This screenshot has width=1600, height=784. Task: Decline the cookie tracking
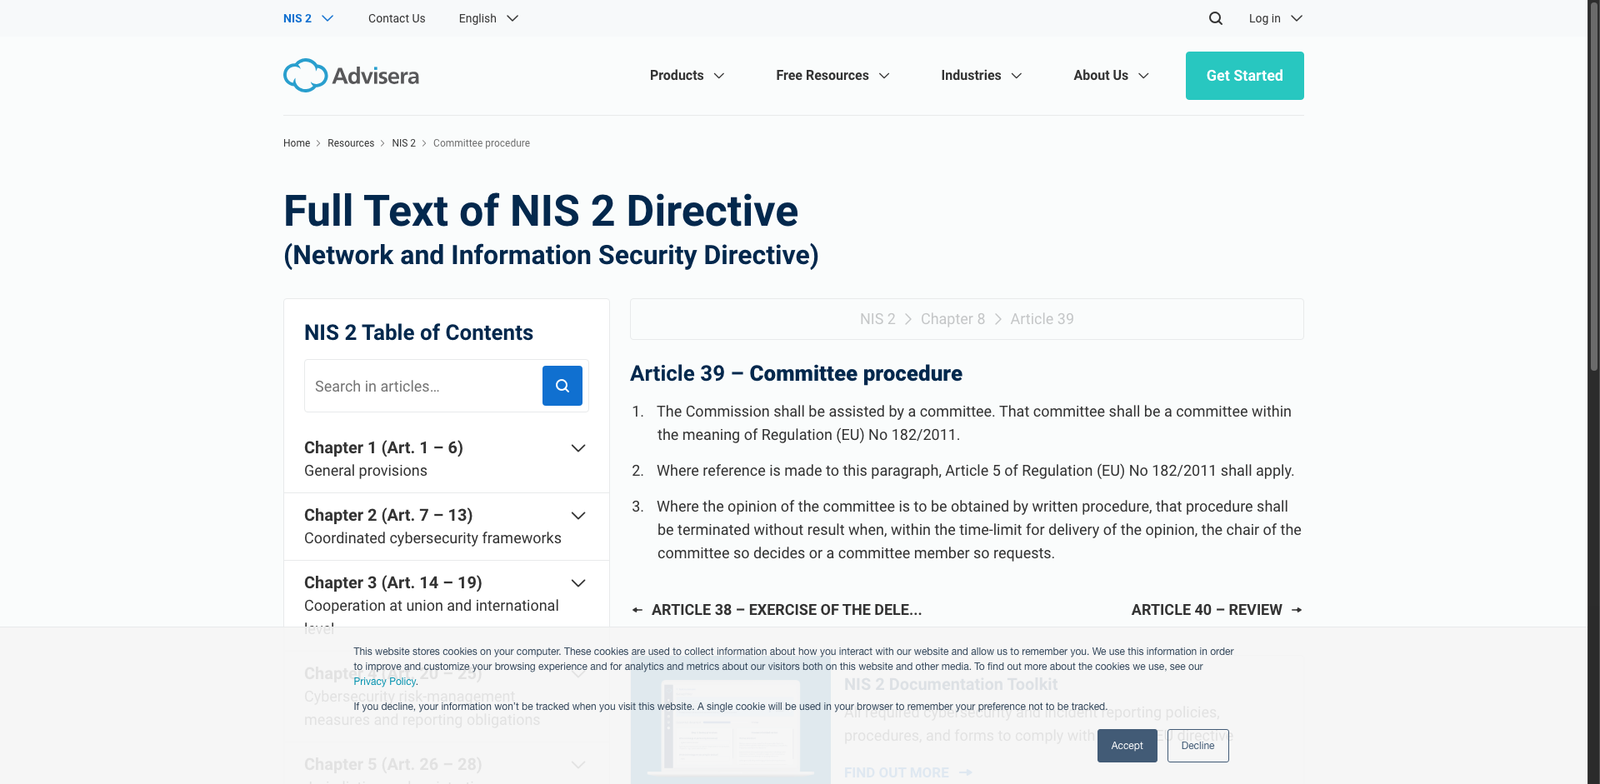click(1198, 746)
